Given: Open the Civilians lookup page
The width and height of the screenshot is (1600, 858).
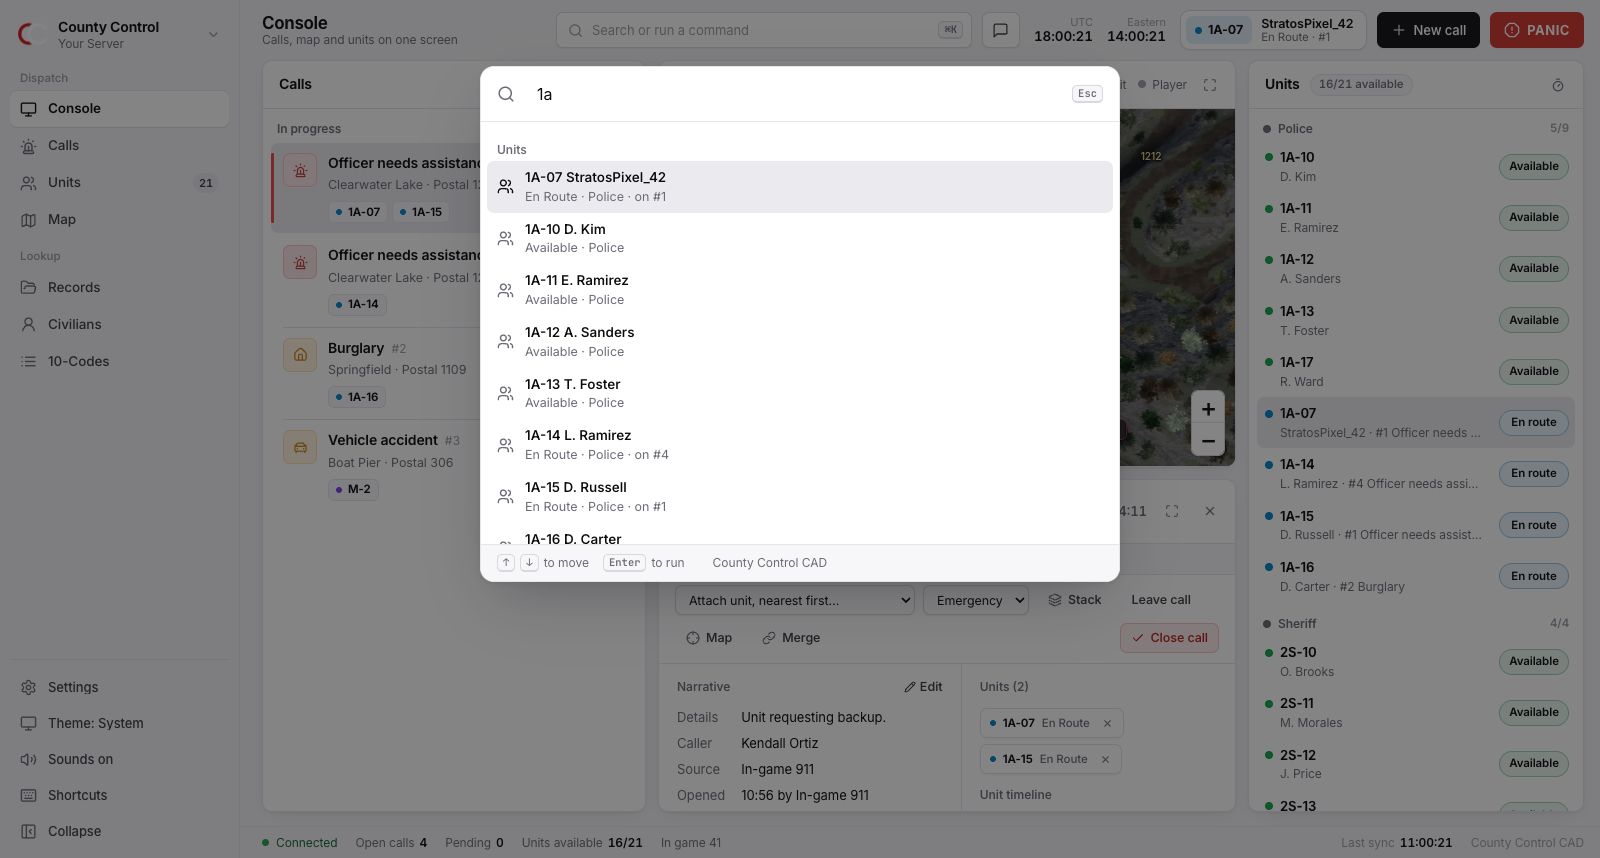Looking at the screenshot, I should (x=120, y=325).
